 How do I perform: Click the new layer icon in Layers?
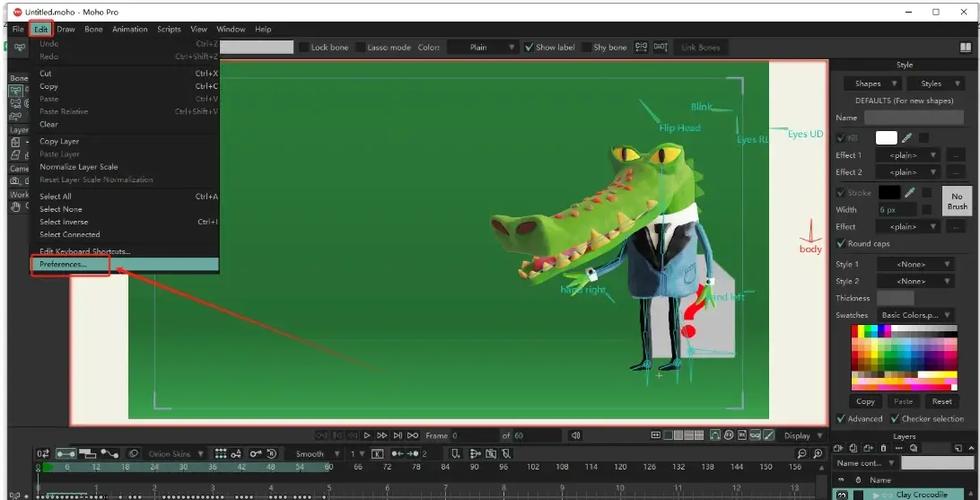tap(838, 448)
